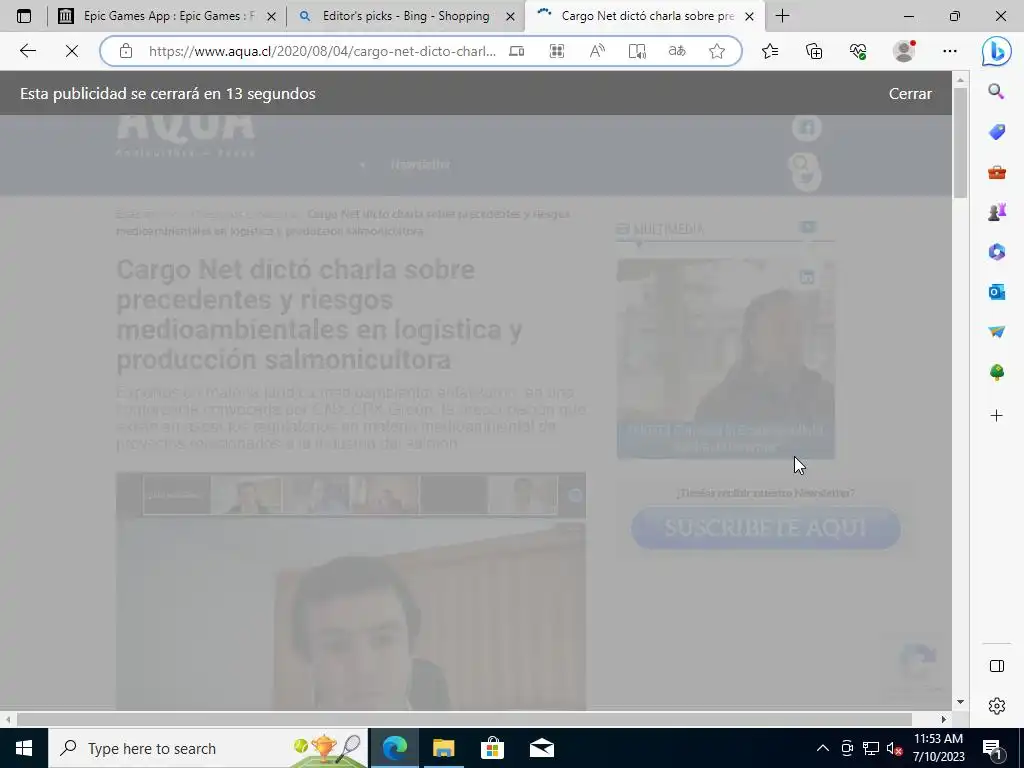Click the address bar URL field
The width and height of the screenshot is (1024, 768).
pos(322,51)
